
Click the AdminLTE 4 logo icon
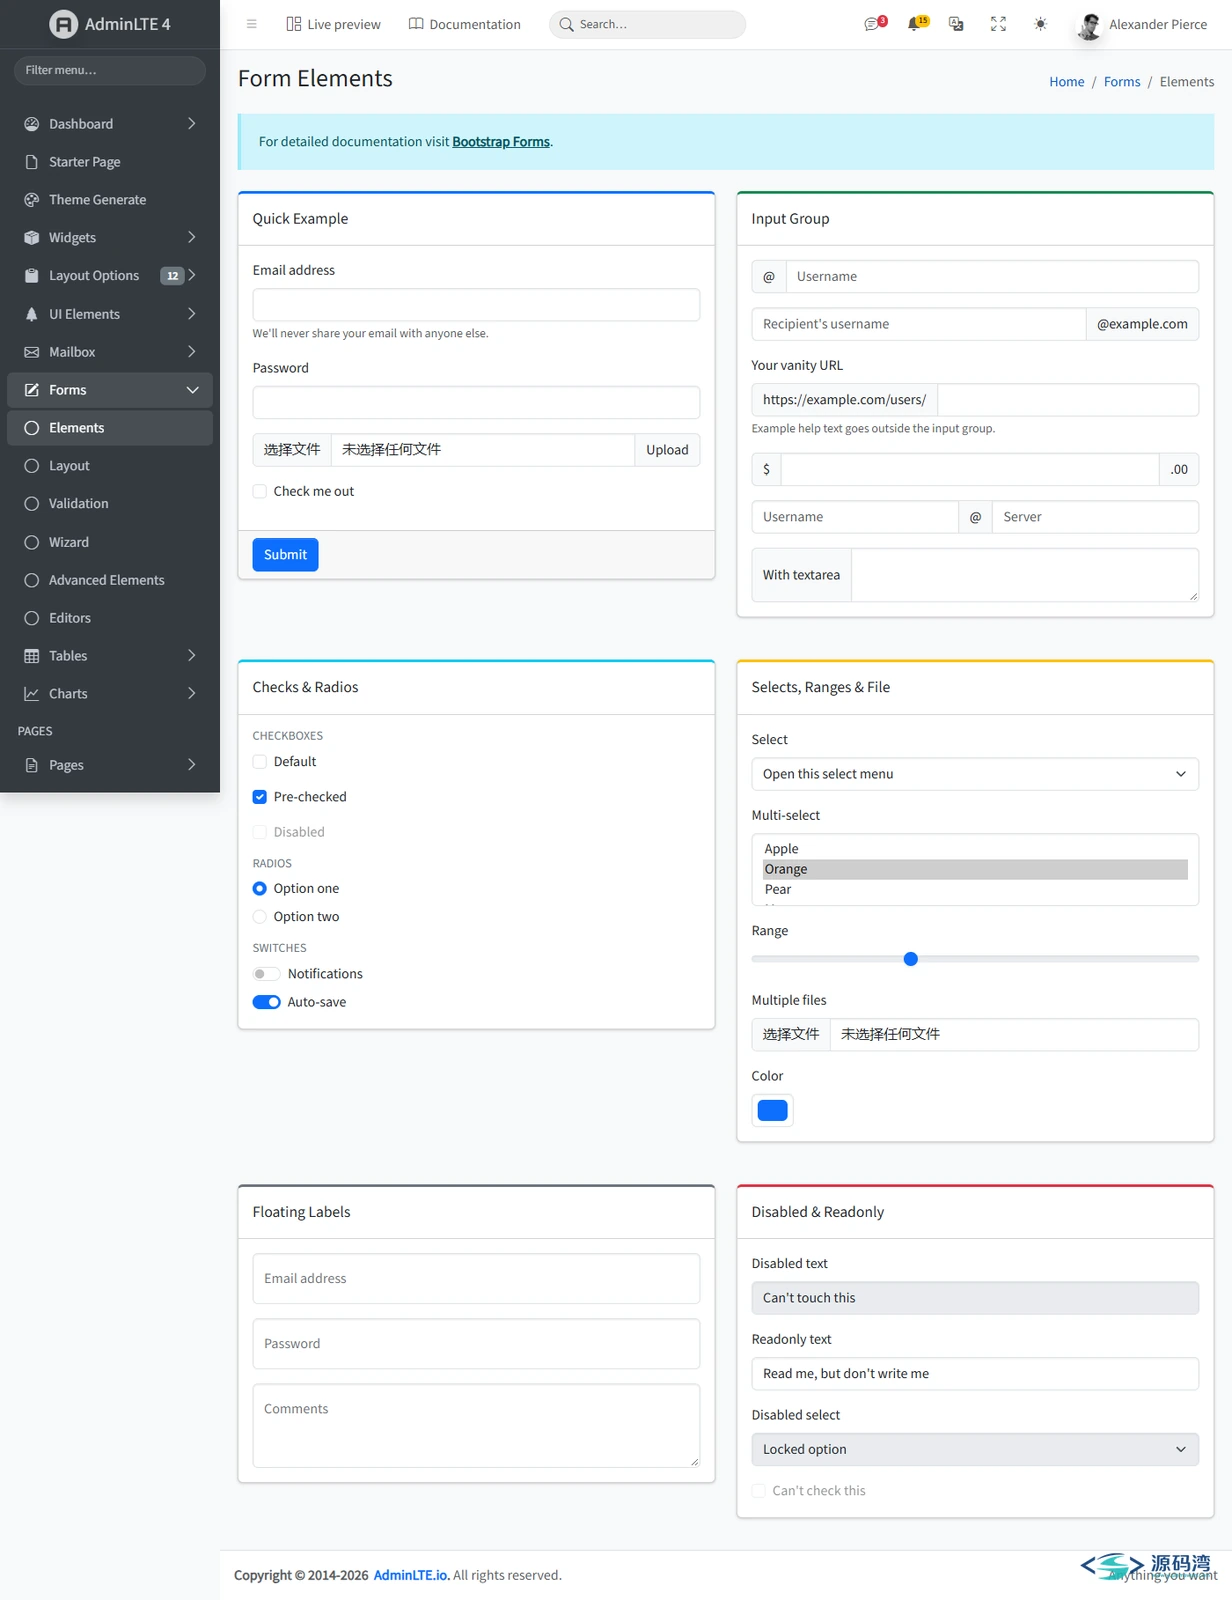click(63, 24)
